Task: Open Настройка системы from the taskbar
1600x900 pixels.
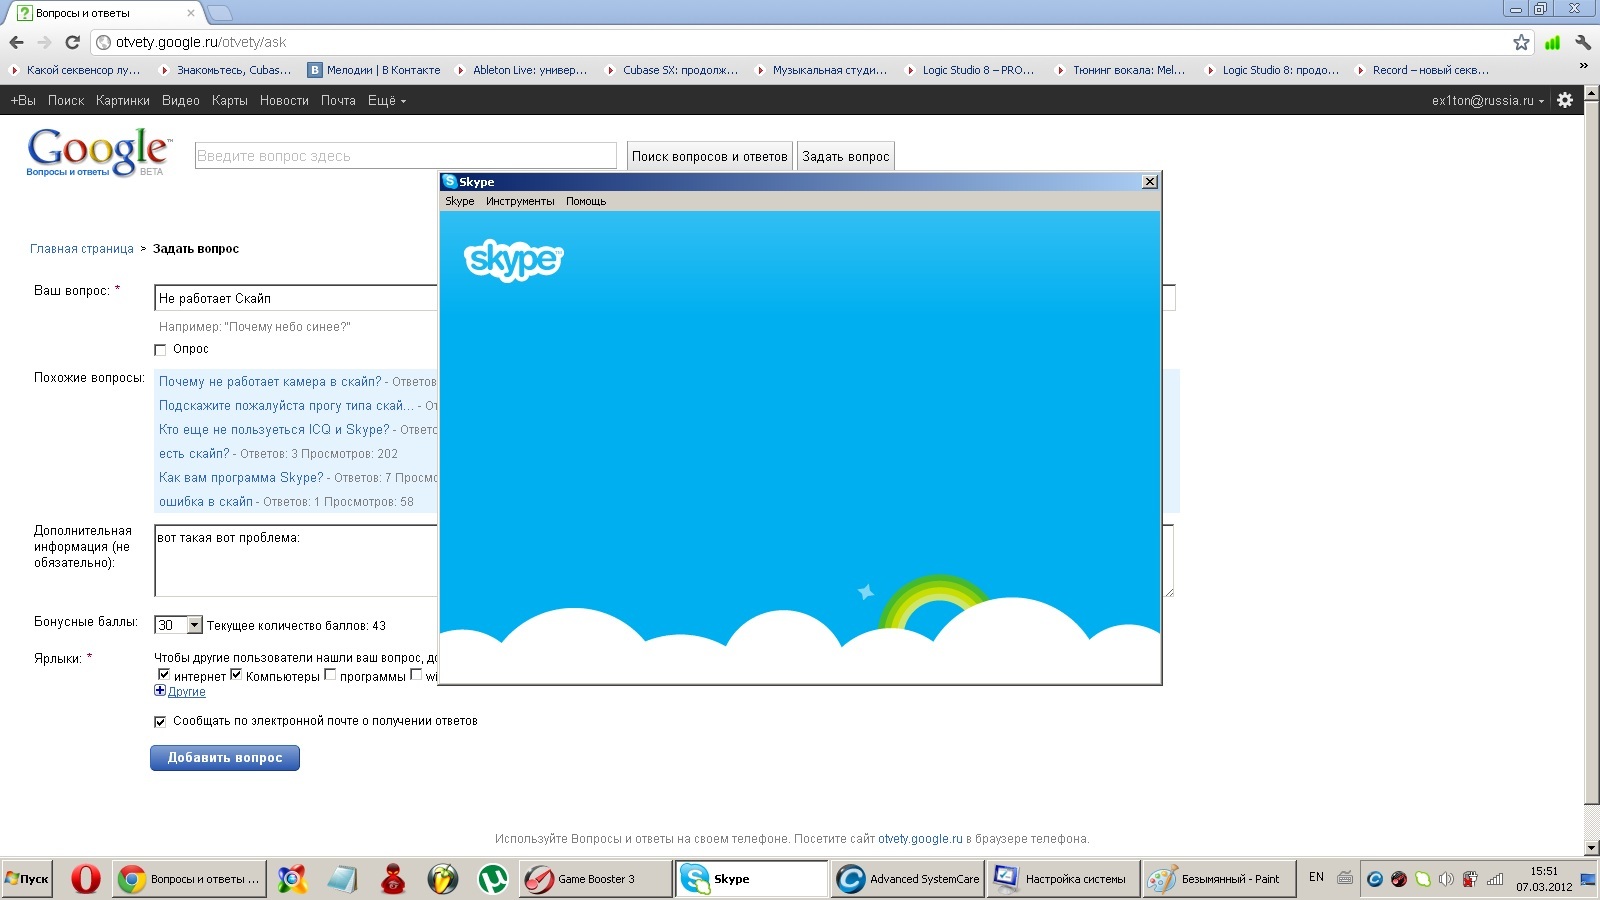Action: (x=1064, y=879)
